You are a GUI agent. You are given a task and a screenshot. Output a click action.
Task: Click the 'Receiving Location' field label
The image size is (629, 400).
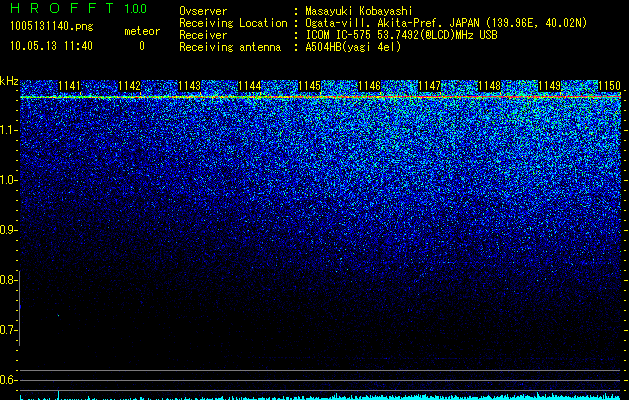coord(233,23)
